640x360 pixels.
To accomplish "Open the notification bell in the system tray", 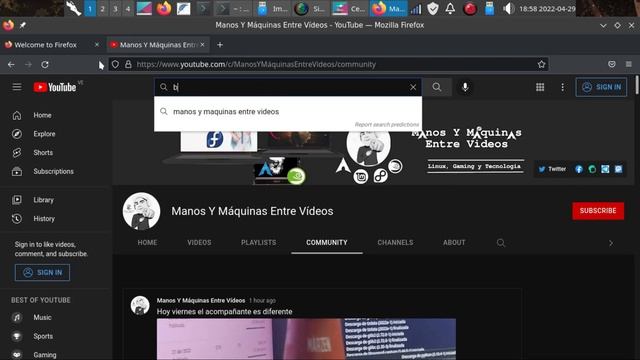I will click(450, 9).
